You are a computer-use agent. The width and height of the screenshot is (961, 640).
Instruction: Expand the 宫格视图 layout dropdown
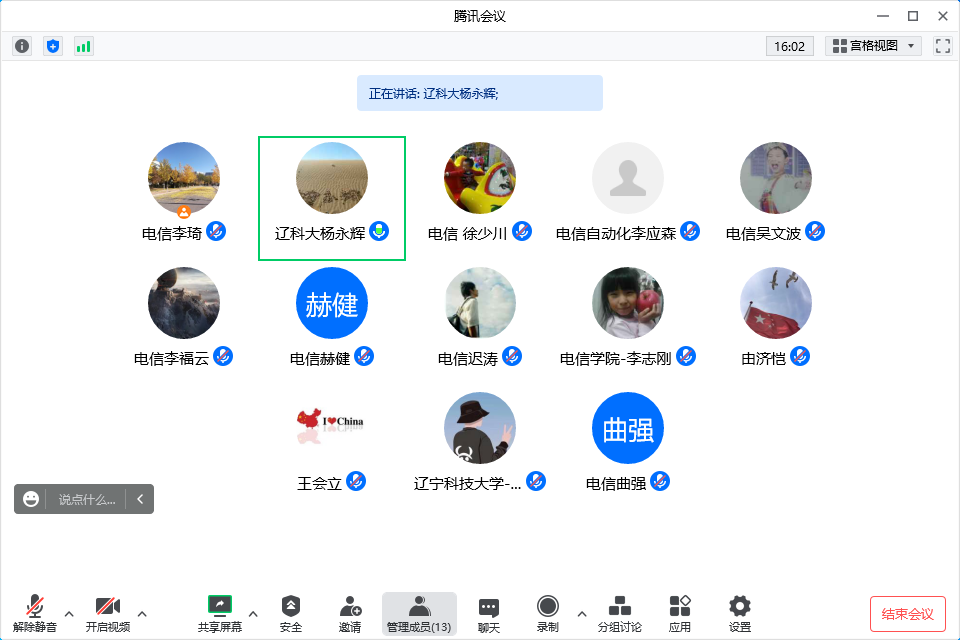click(x=873, y=46)
